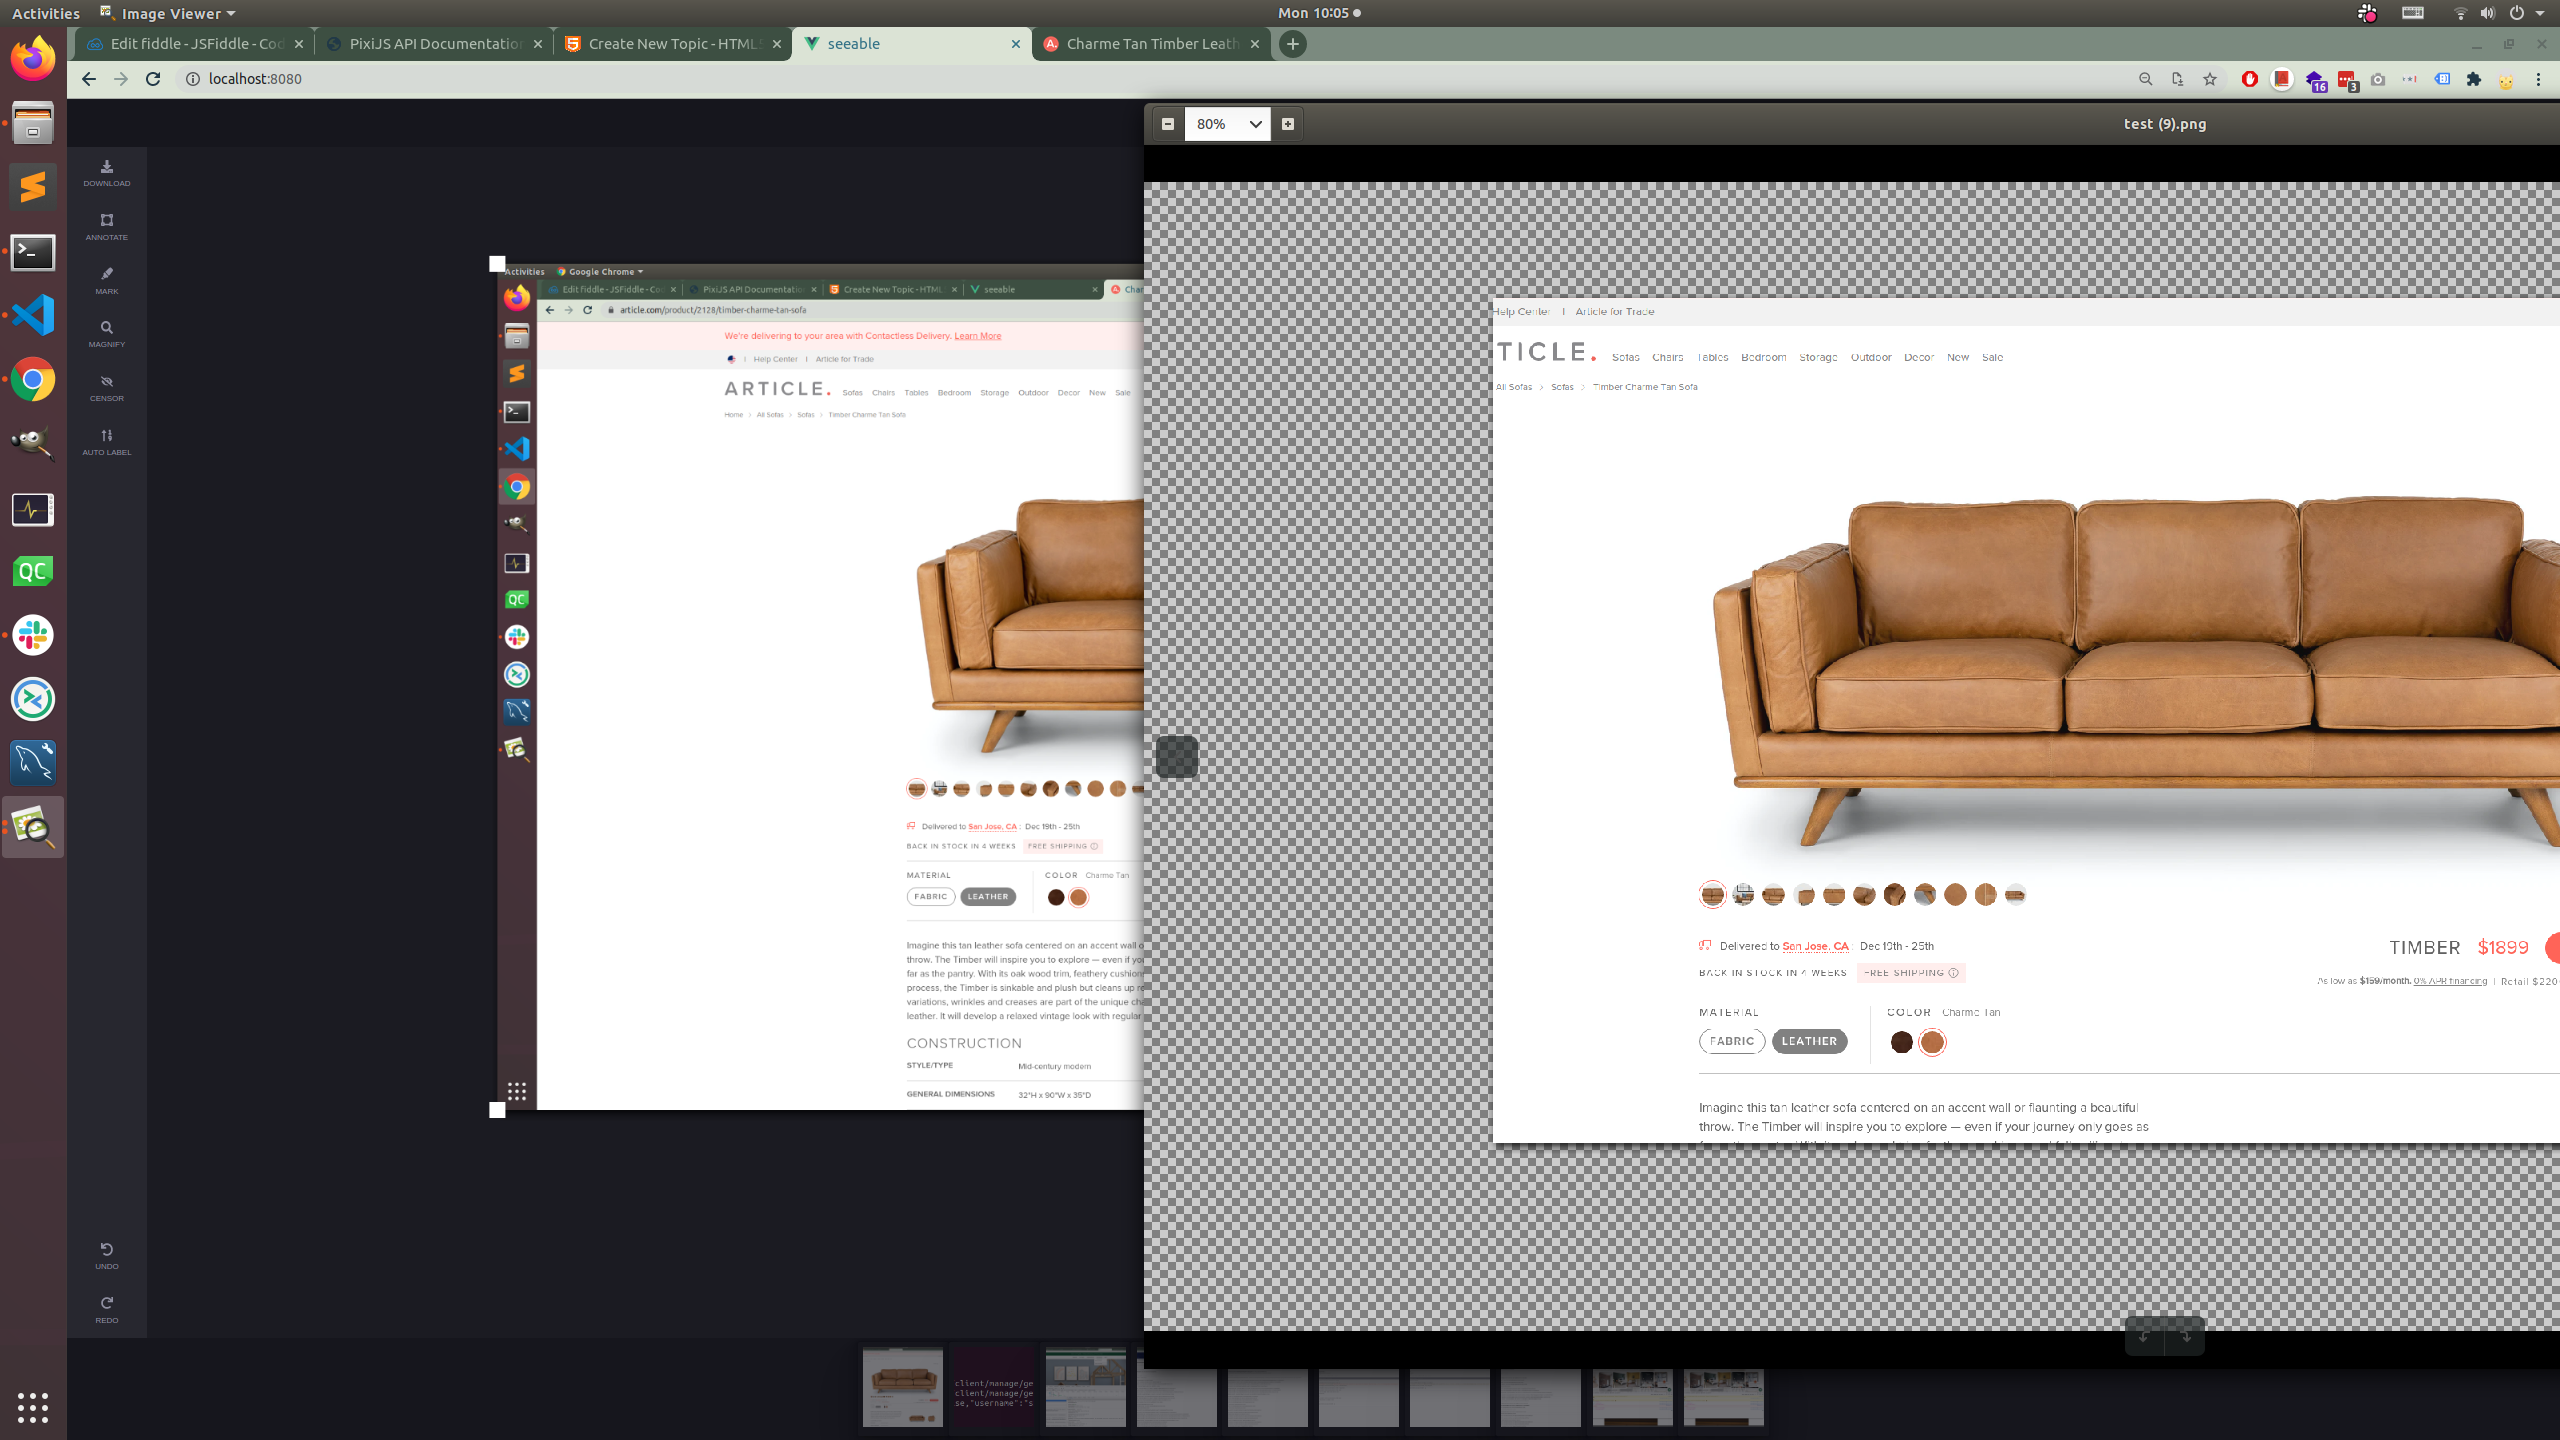This screenshot has width=2560, height=1440.
Task: Activate the Magnify tool
Action: click(x=106, y=334)
